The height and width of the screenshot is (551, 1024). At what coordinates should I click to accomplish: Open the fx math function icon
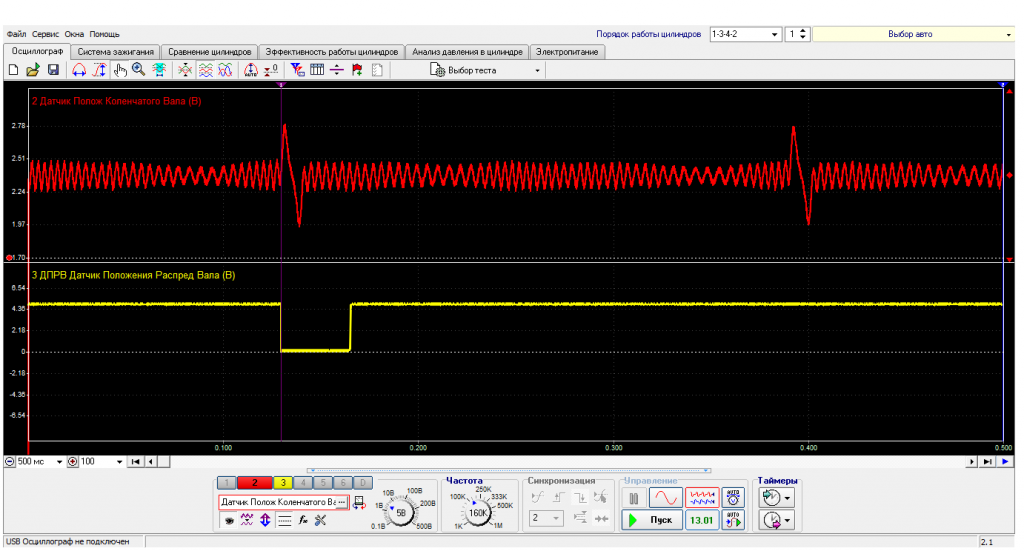click(302, 520)
